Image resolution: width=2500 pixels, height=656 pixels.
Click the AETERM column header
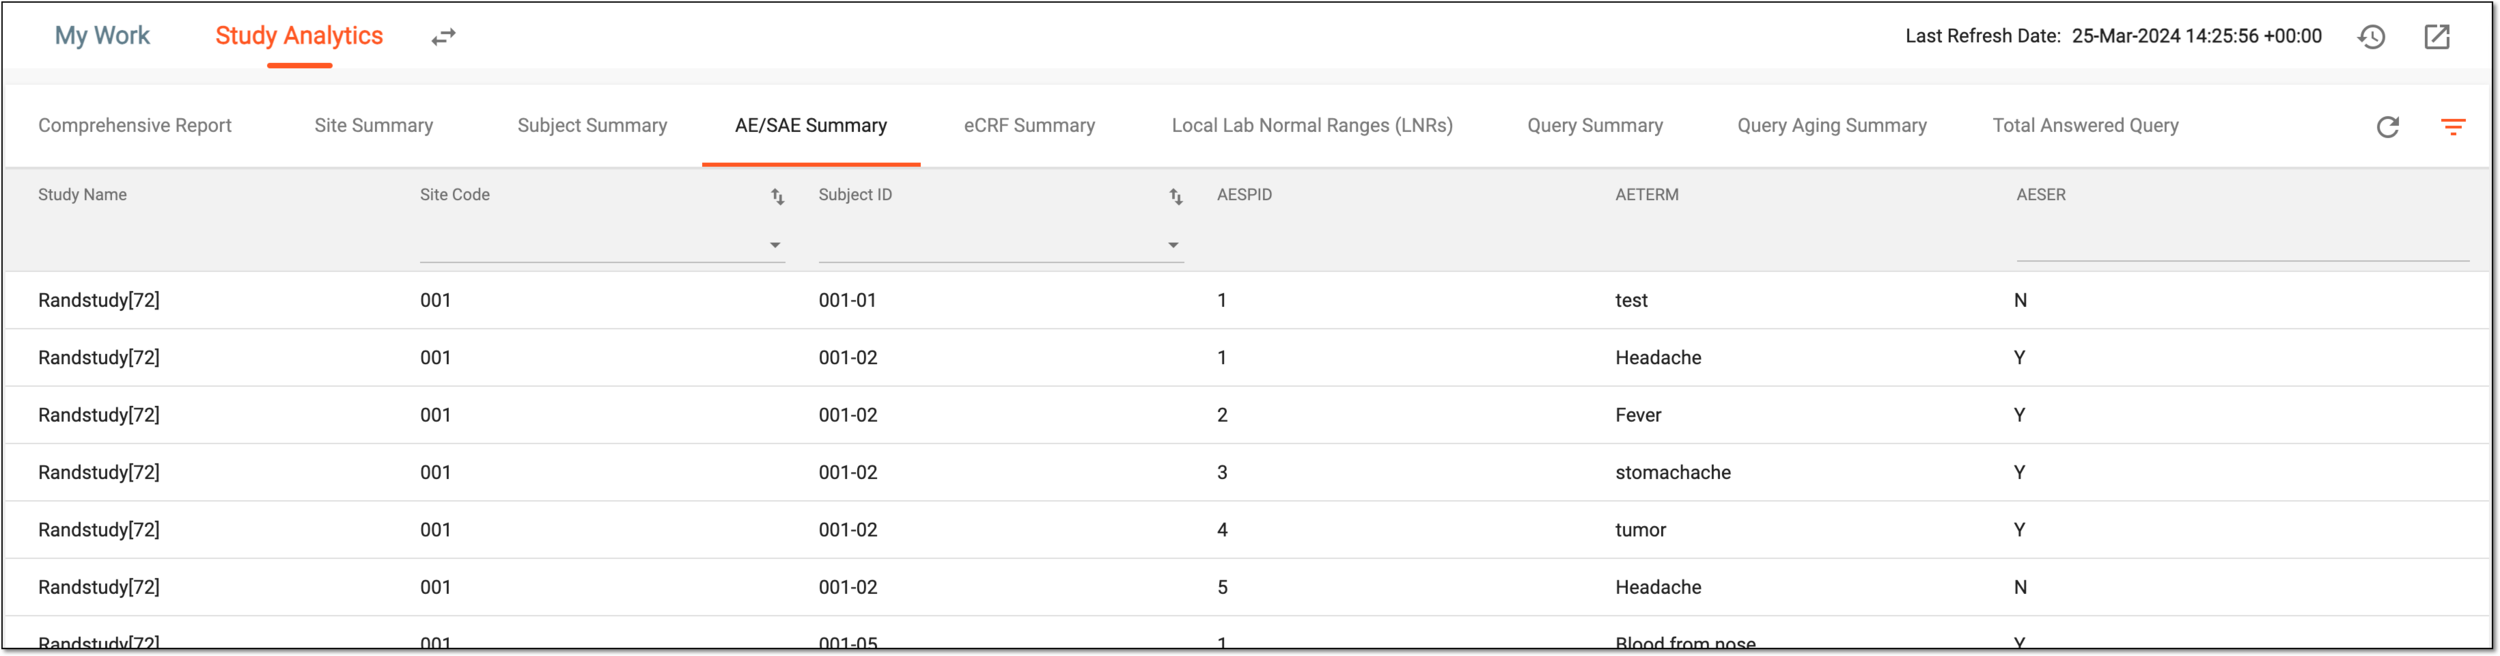[1647, 195]
